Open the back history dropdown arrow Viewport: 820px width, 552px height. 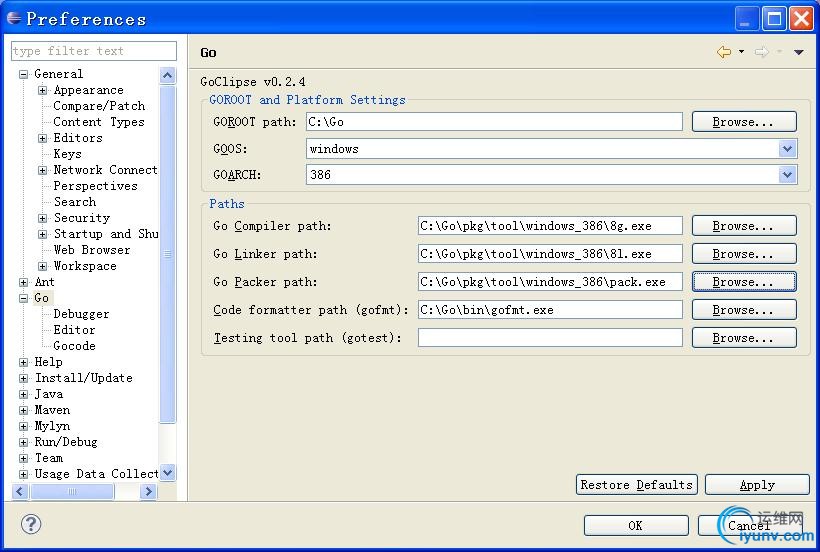coord(741,52)
